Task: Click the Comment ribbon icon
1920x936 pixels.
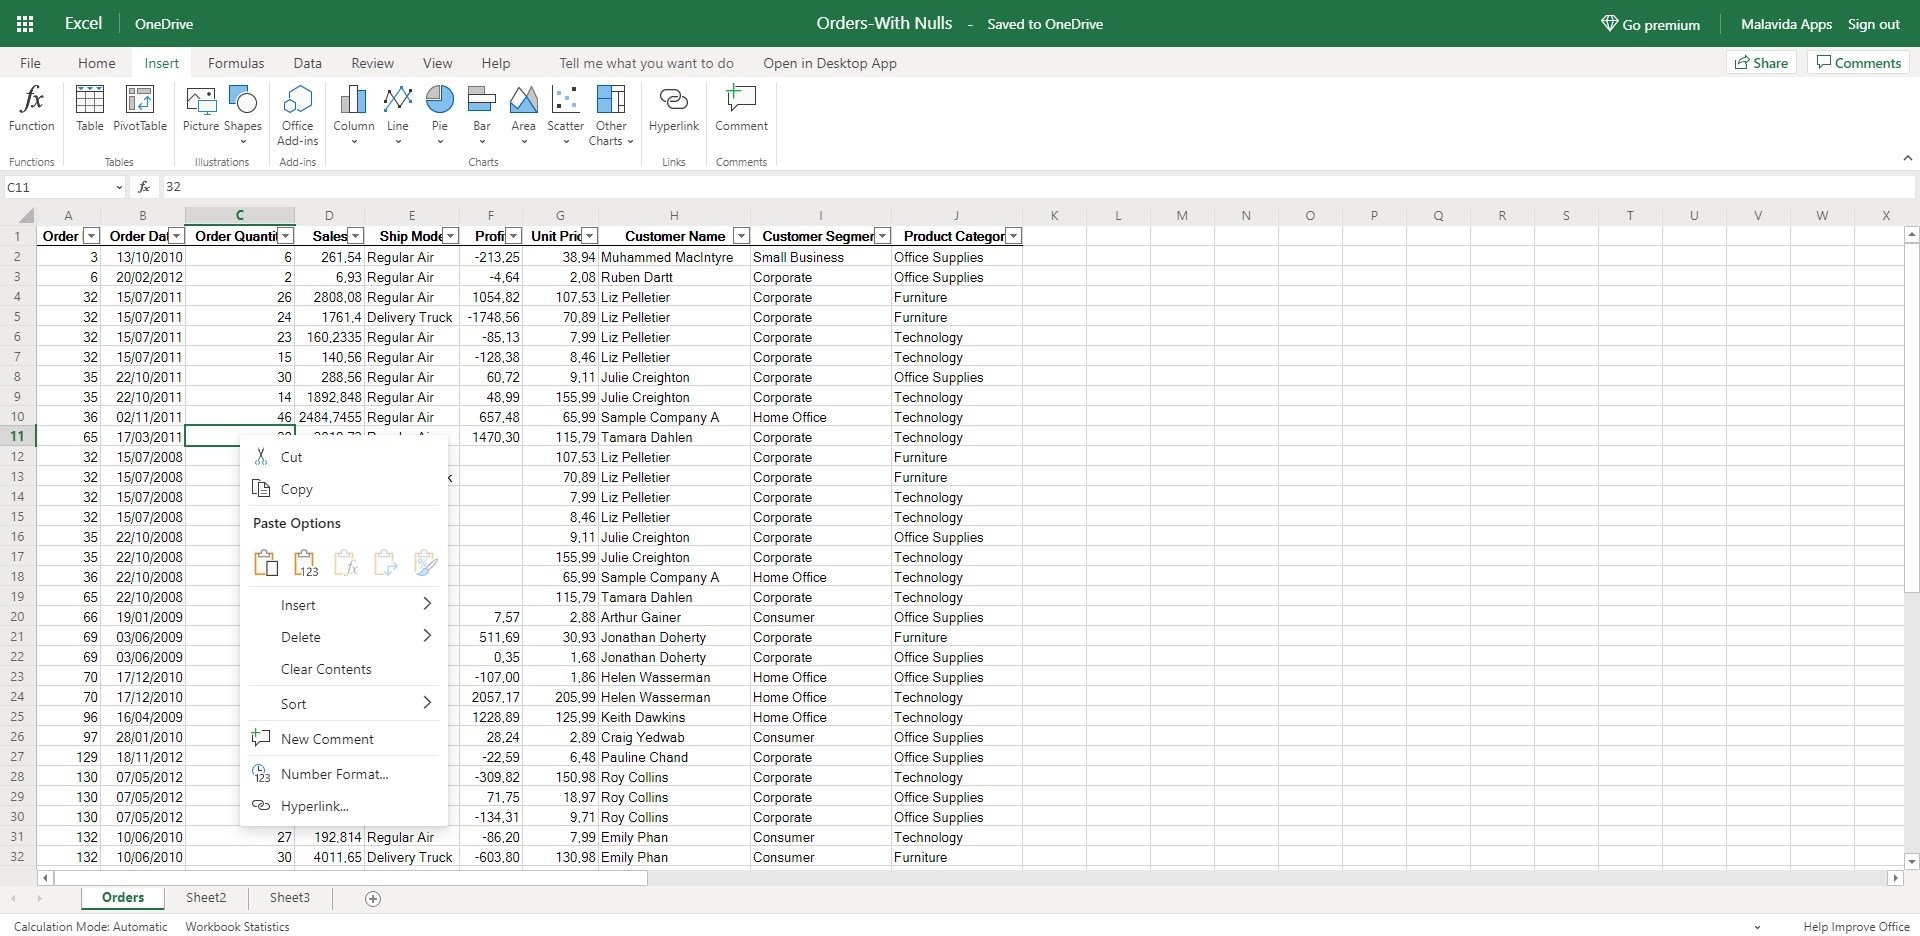Action: pyautogui.click(x=742, y=109)
